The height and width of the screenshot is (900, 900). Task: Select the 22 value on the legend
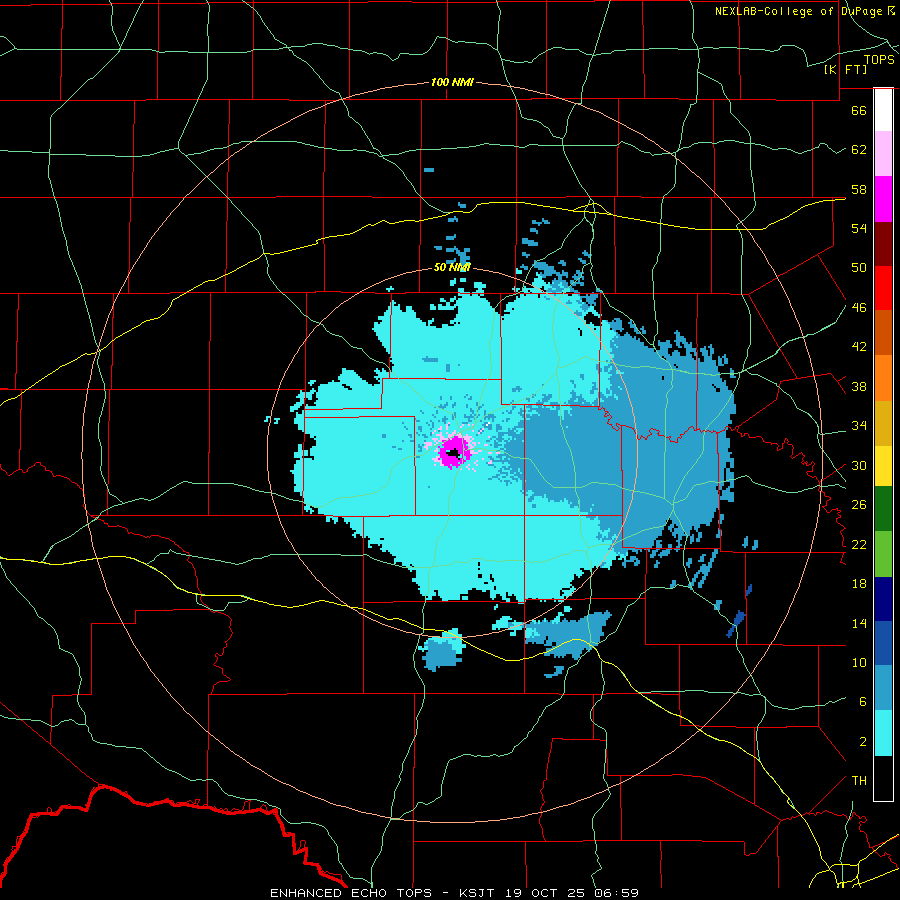(859, 544)
